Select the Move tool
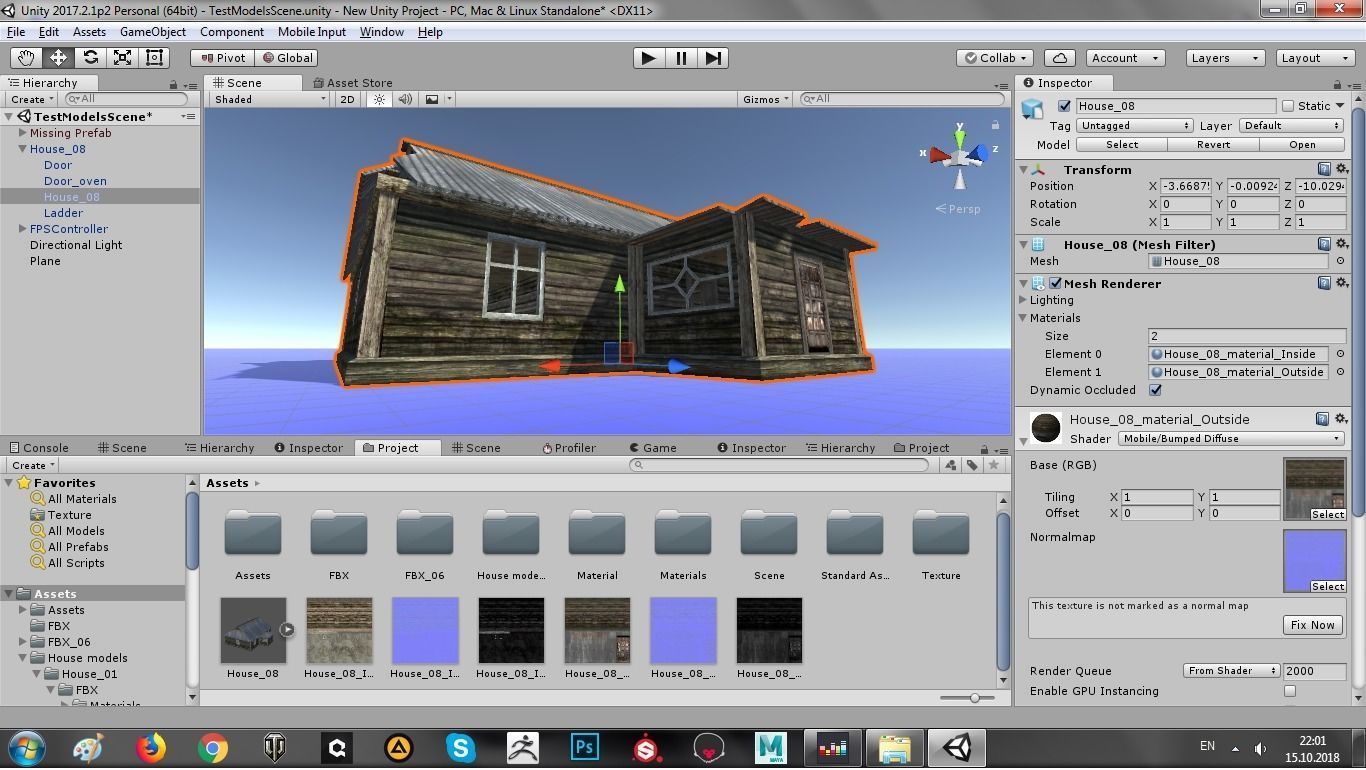This screenshot has width=1366, height=770. pyautogui.click(x=58, y=58)
